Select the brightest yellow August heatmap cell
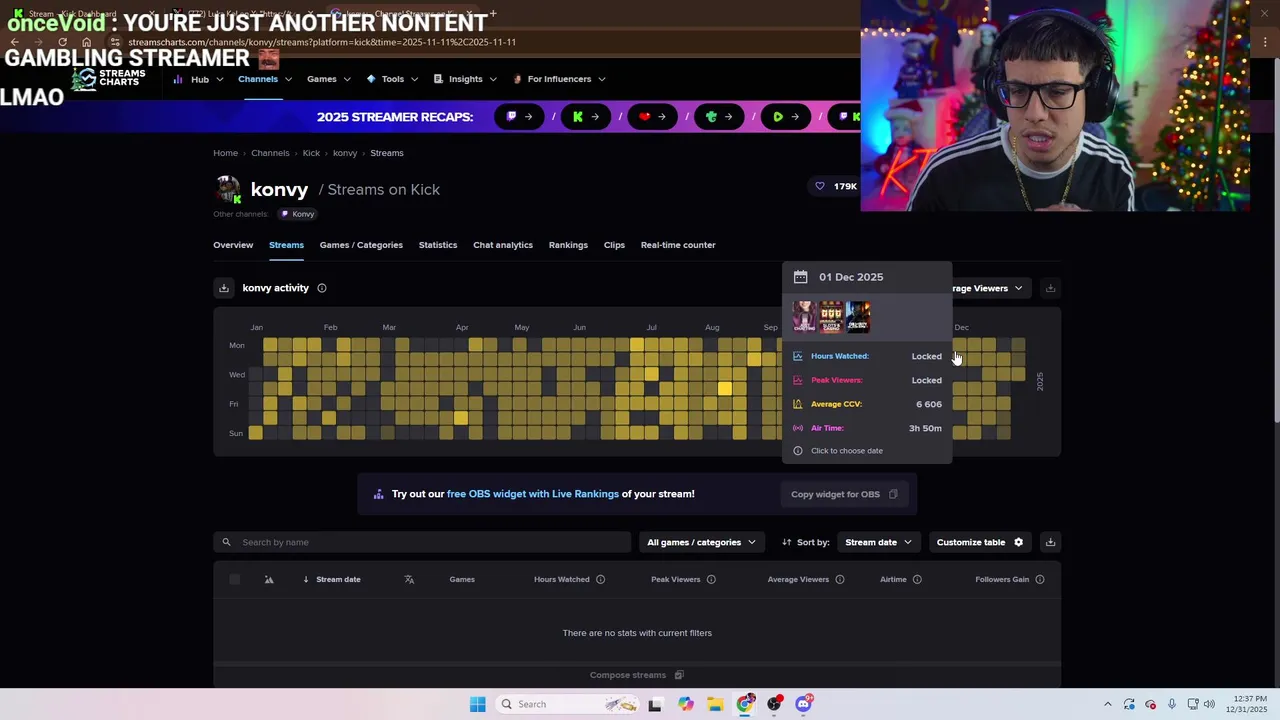 pos(724,389)
